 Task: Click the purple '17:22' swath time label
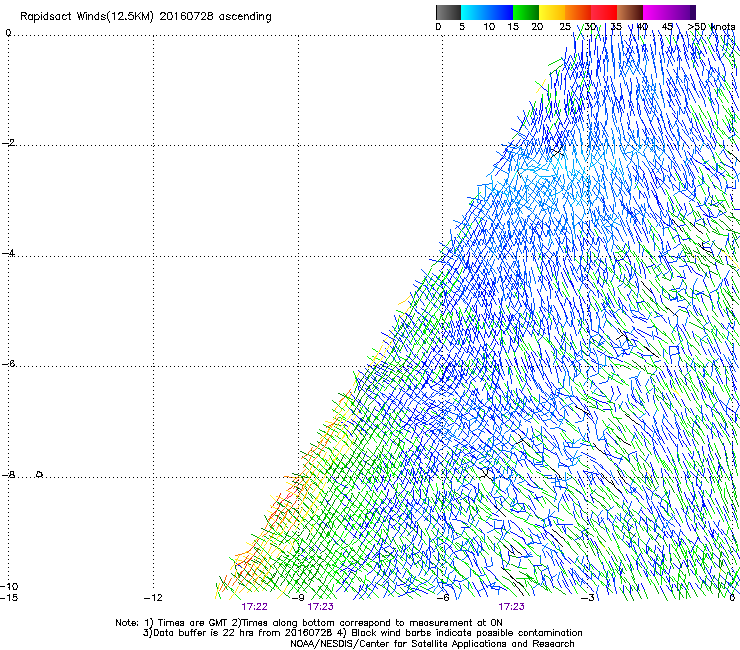tap(254, 607)
